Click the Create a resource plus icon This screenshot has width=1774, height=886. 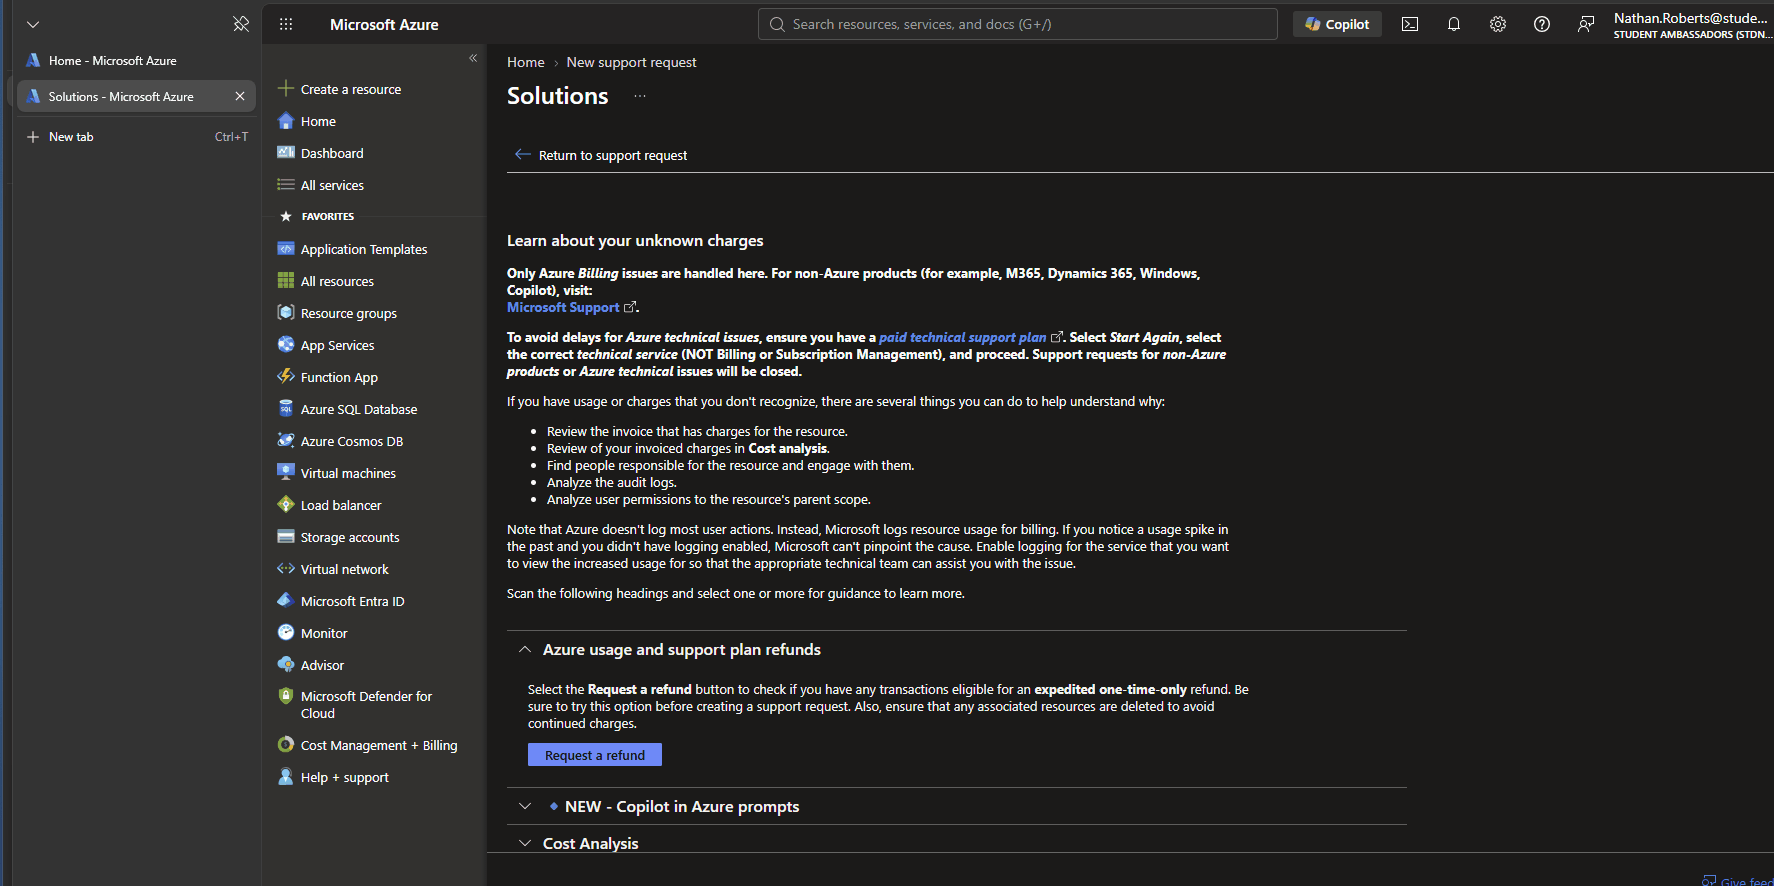click(286, 88)
